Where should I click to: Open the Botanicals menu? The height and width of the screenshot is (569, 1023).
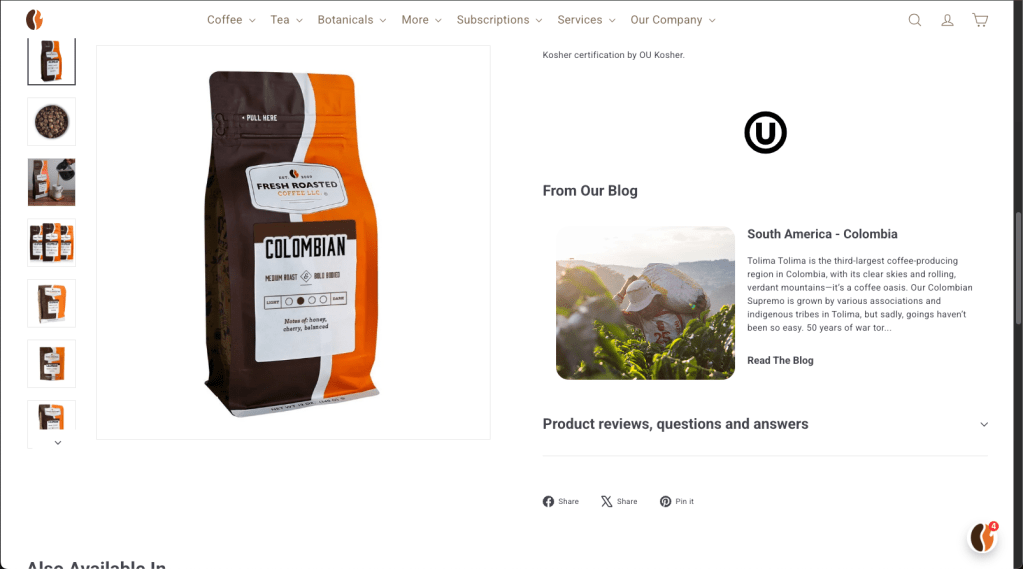click(352, 20)
